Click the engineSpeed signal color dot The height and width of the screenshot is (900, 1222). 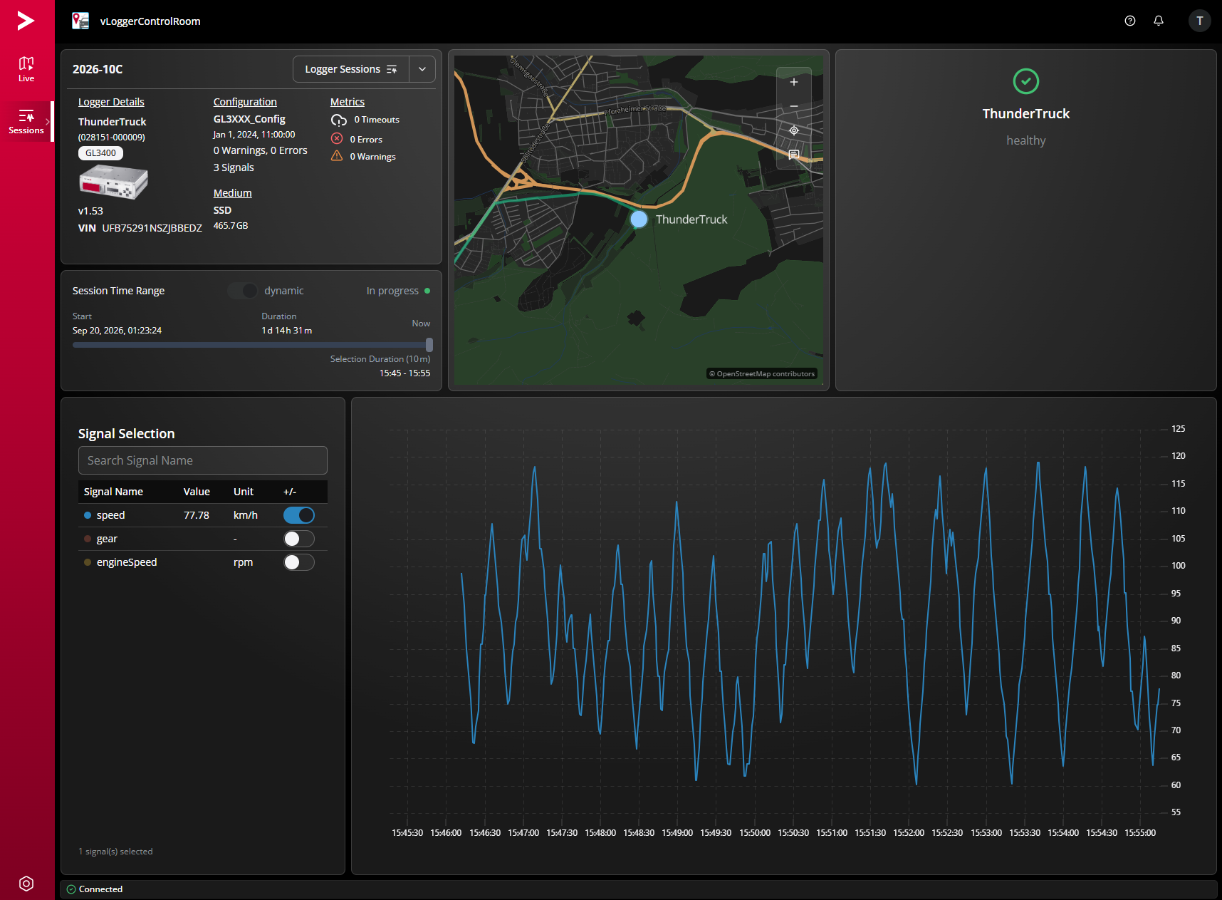(x=88, y=562)
